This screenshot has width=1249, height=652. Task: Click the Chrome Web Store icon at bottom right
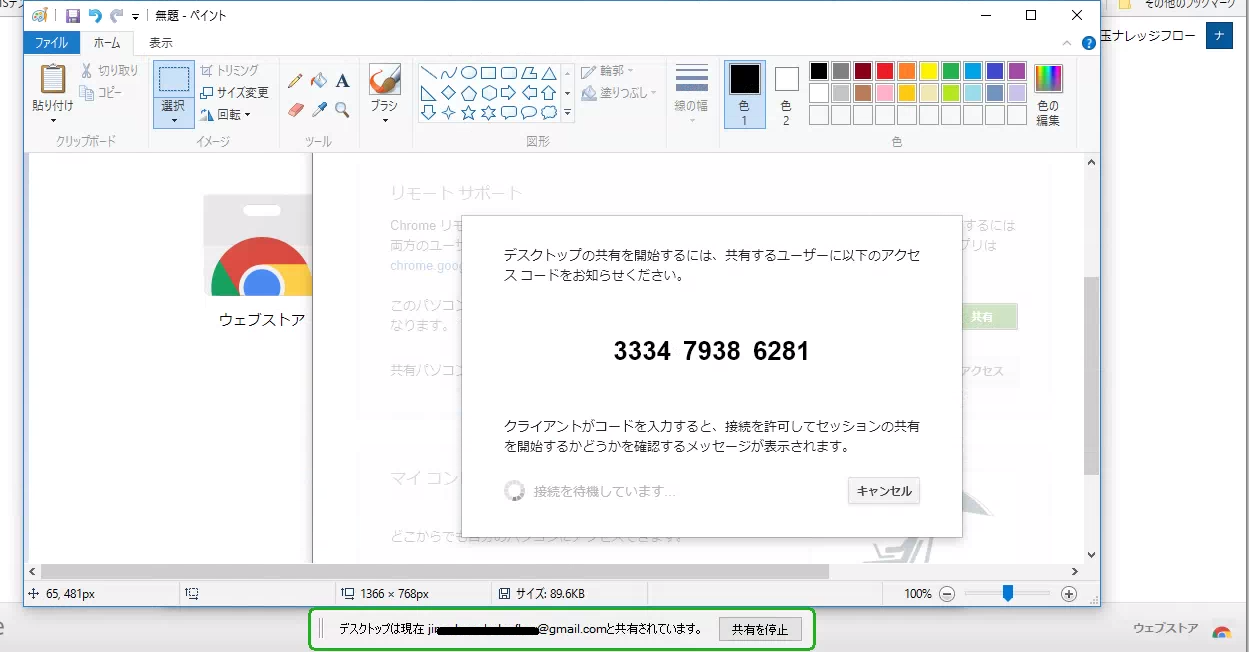(x=1221, y=632)
